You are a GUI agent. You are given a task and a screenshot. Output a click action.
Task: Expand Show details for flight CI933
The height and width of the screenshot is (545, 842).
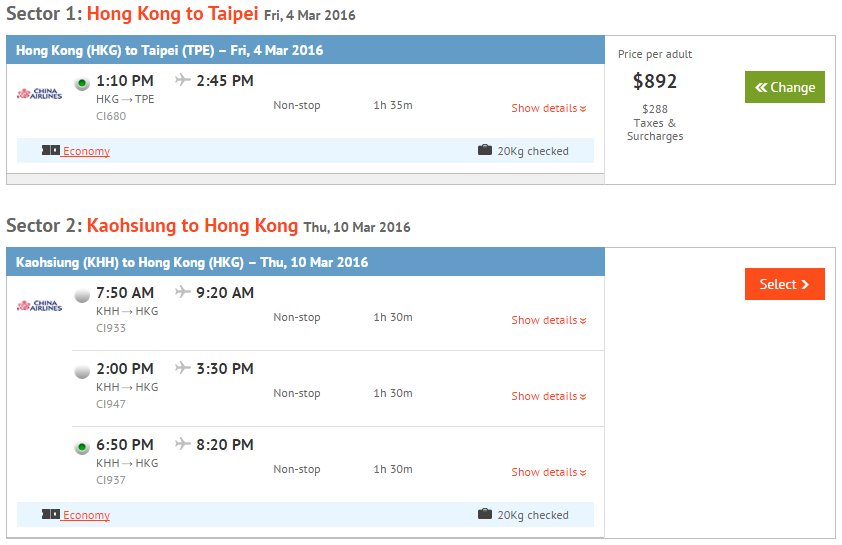click(549, 321)
